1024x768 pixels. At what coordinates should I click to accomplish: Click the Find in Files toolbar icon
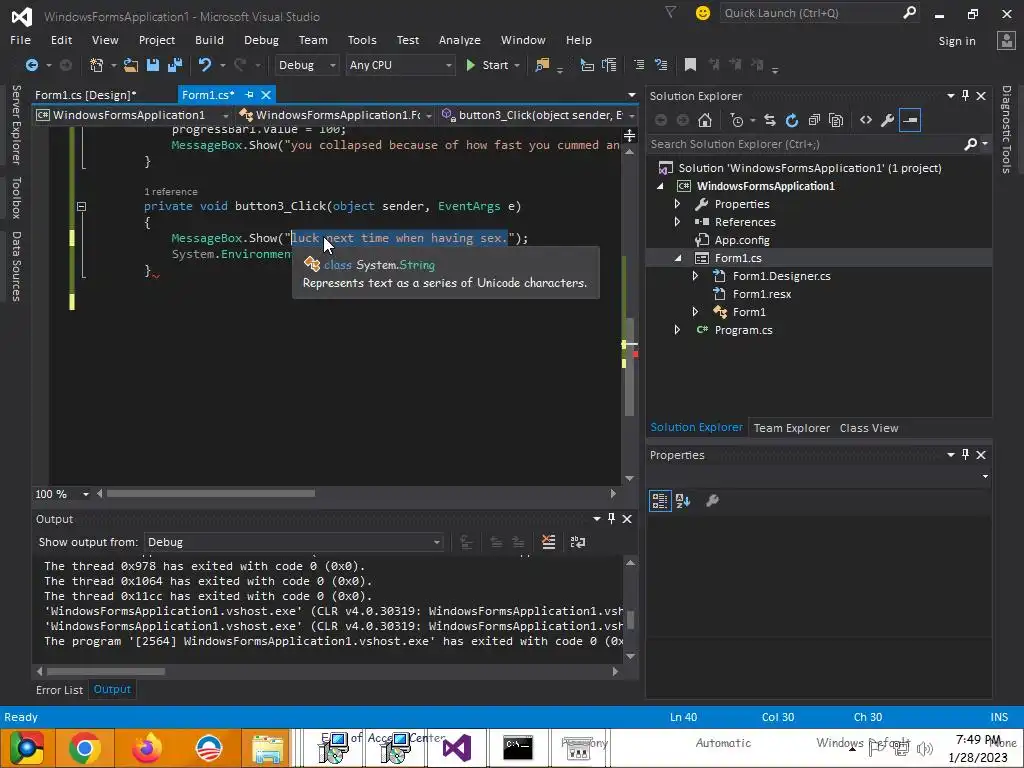tap(542, 65)
